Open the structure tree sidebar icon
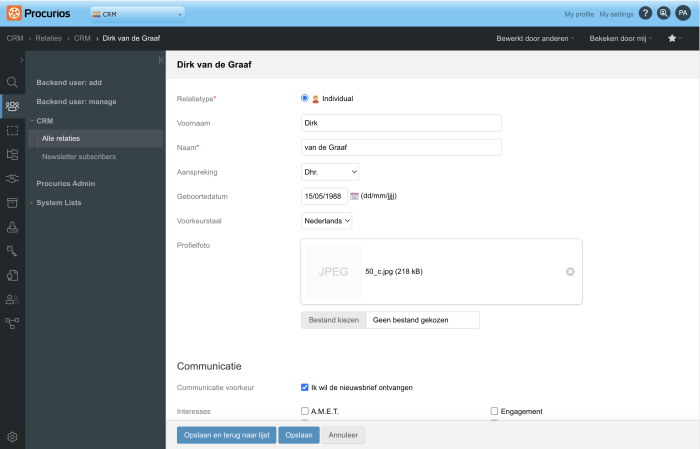 click(12, 154)
